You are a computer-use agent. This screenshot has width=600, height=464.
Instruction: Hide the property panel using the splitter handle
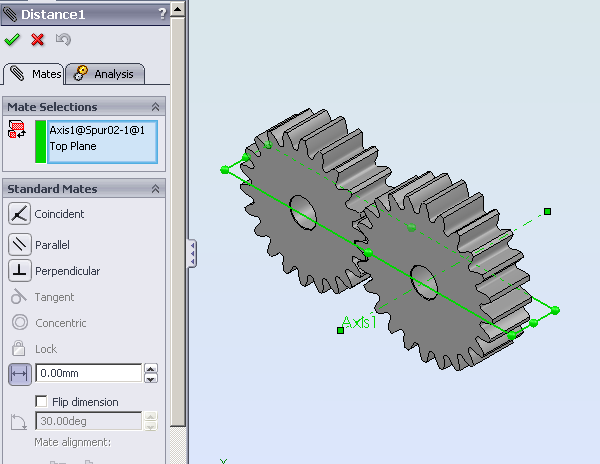(x=191, y=253)
